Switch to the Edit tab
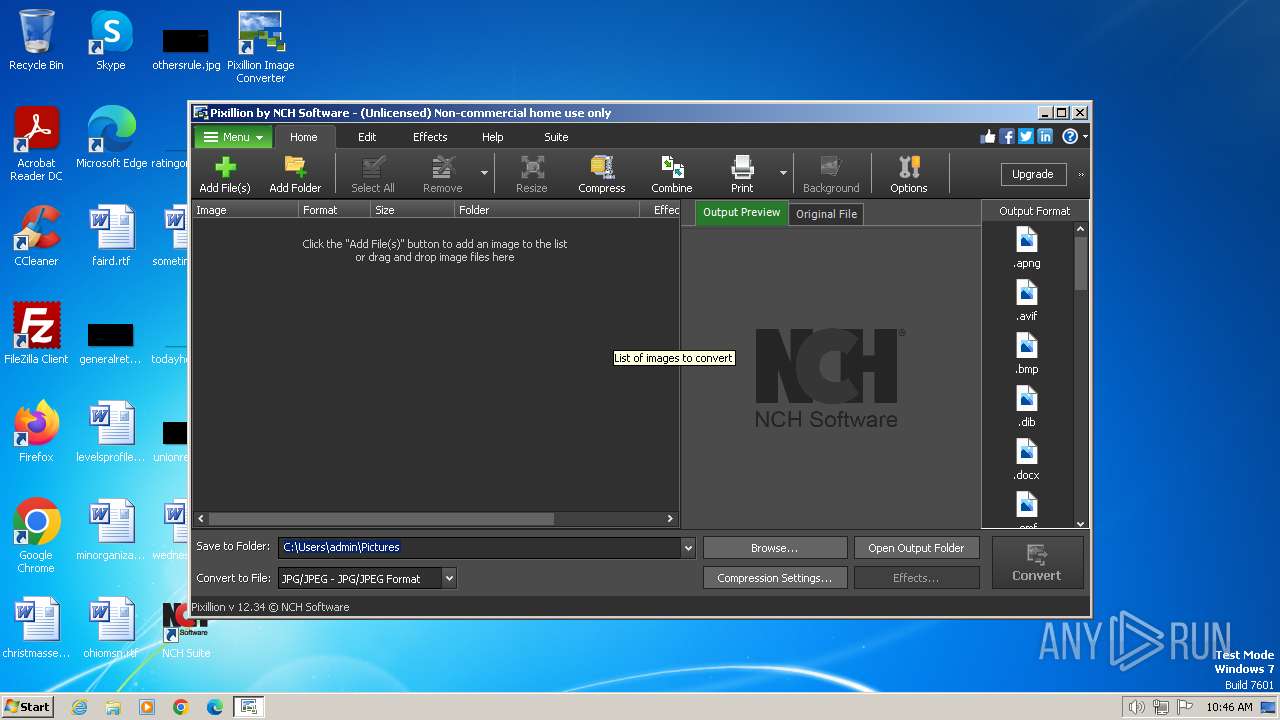This screenshot has height=720, width=1280. 367,137
